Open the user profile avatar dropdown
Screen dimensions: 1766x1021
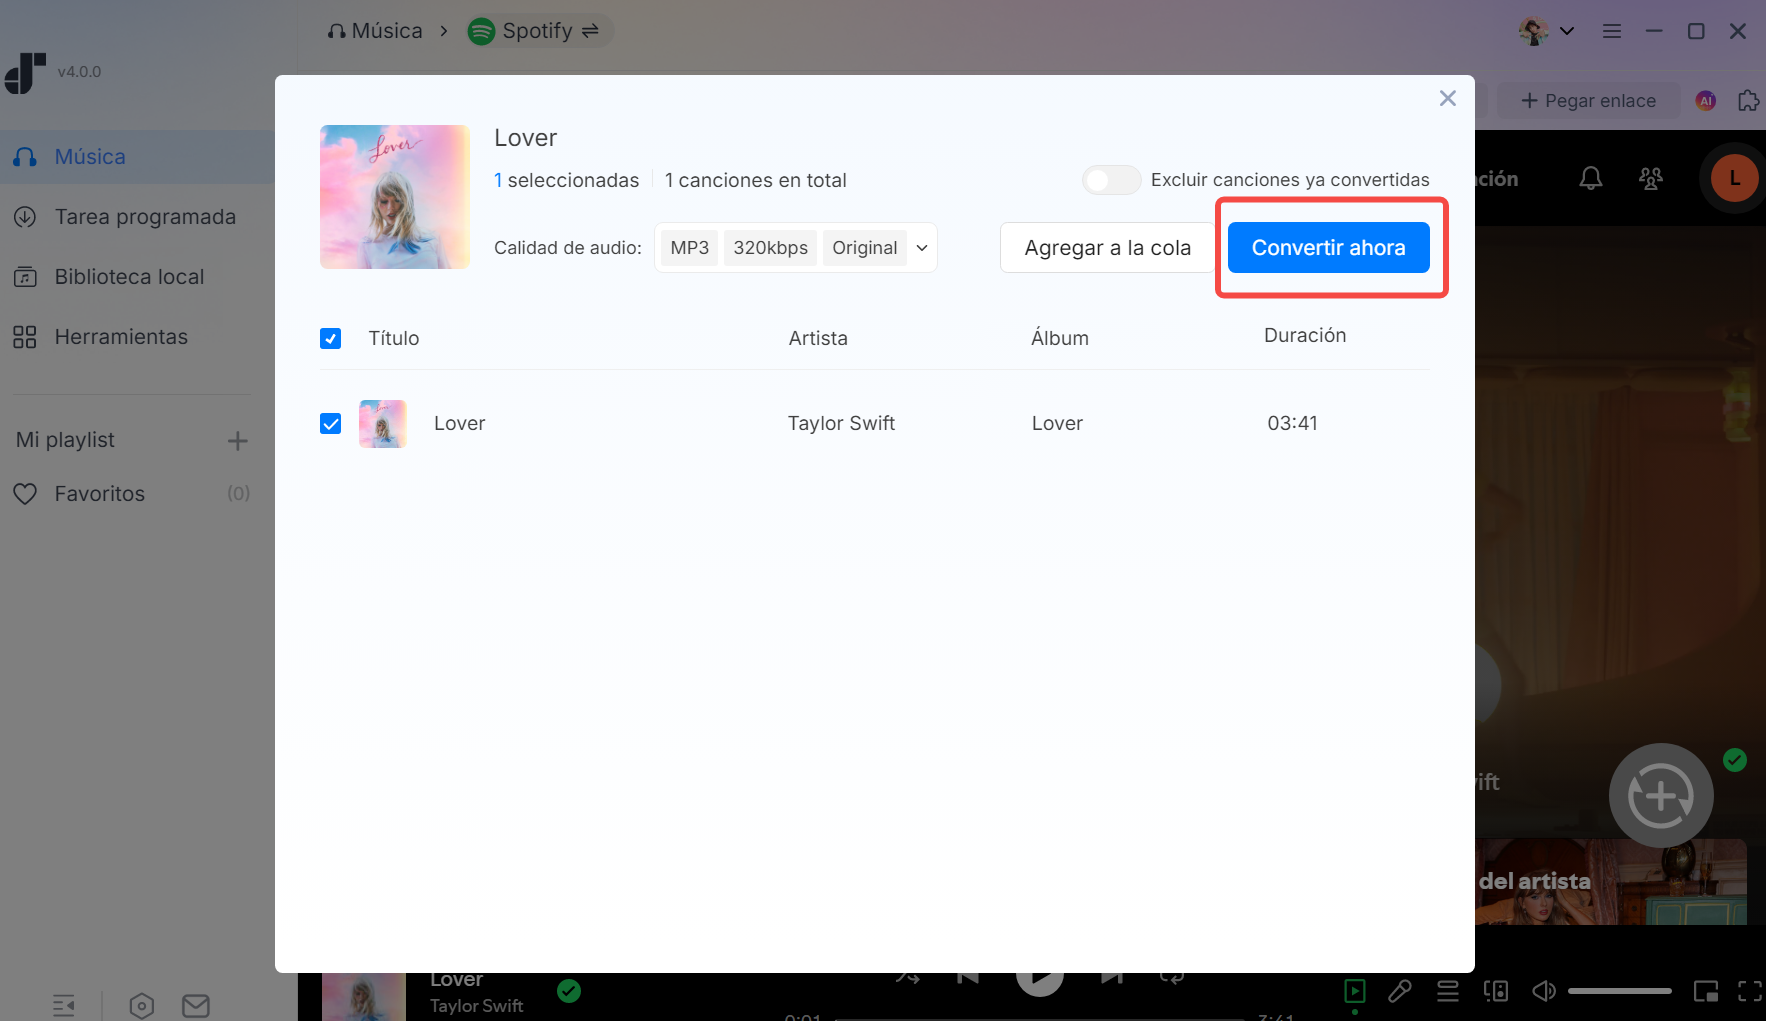coord(1546,31)
